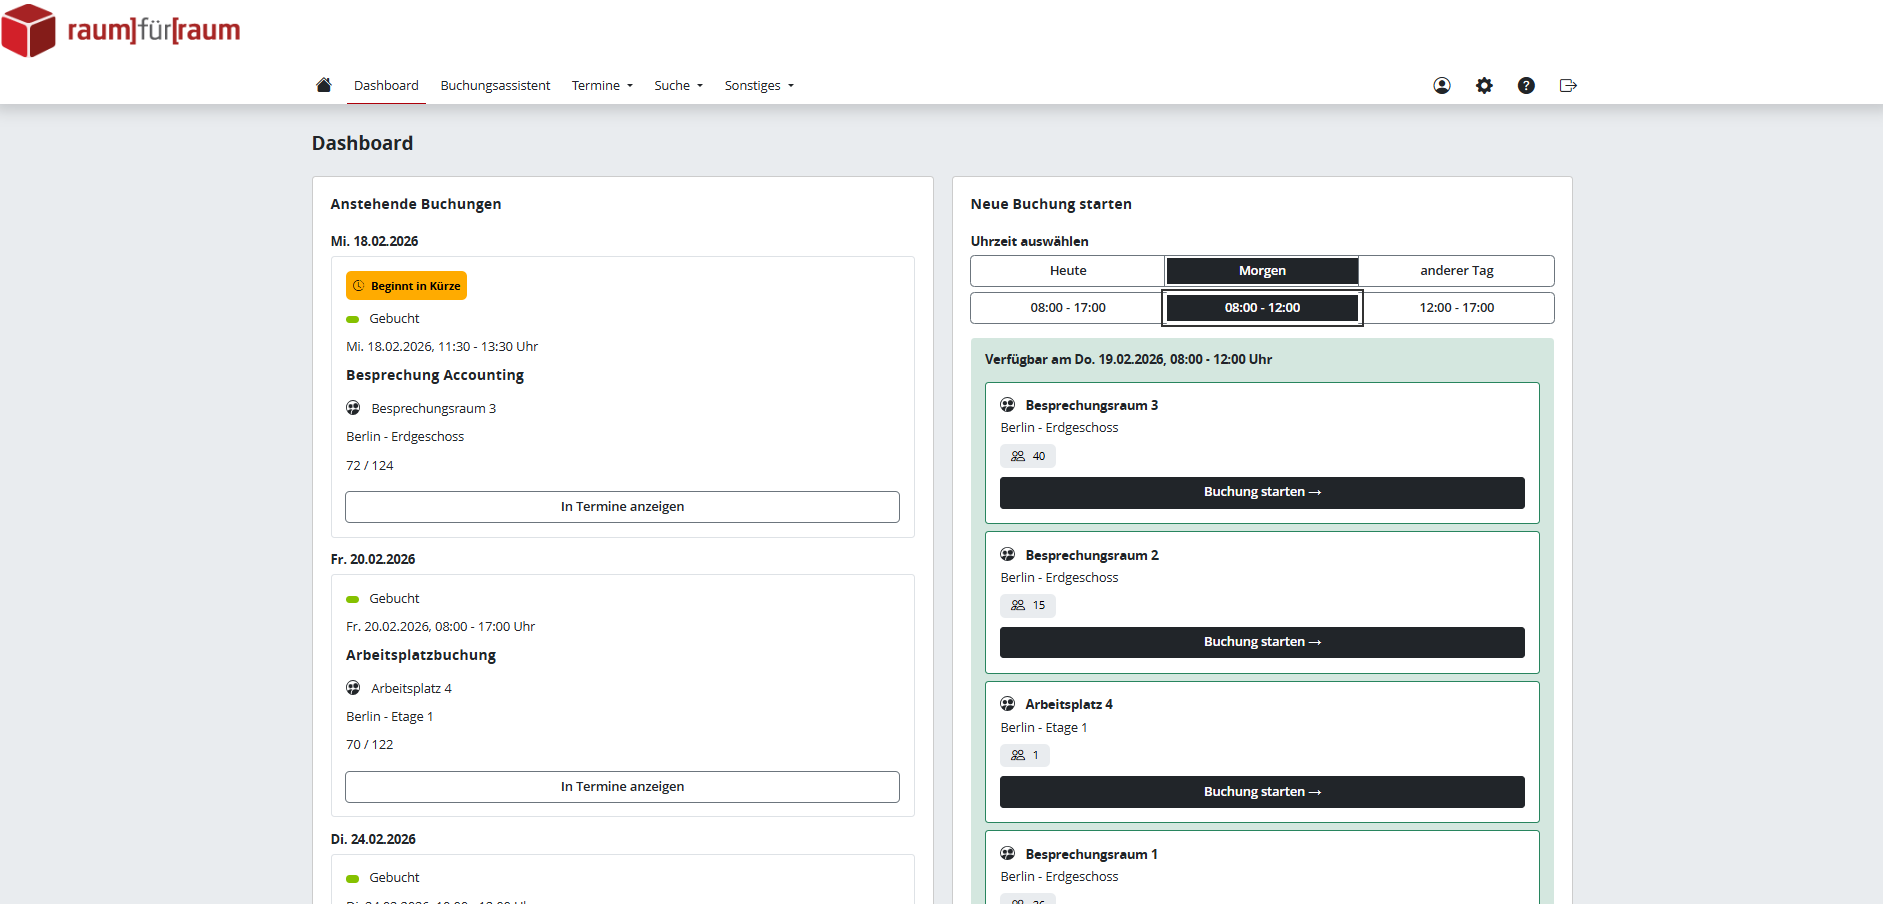The image size is (1883, 904).
Task: Expand the Sonstiges dropdown menu
Action: pos(759,86)
